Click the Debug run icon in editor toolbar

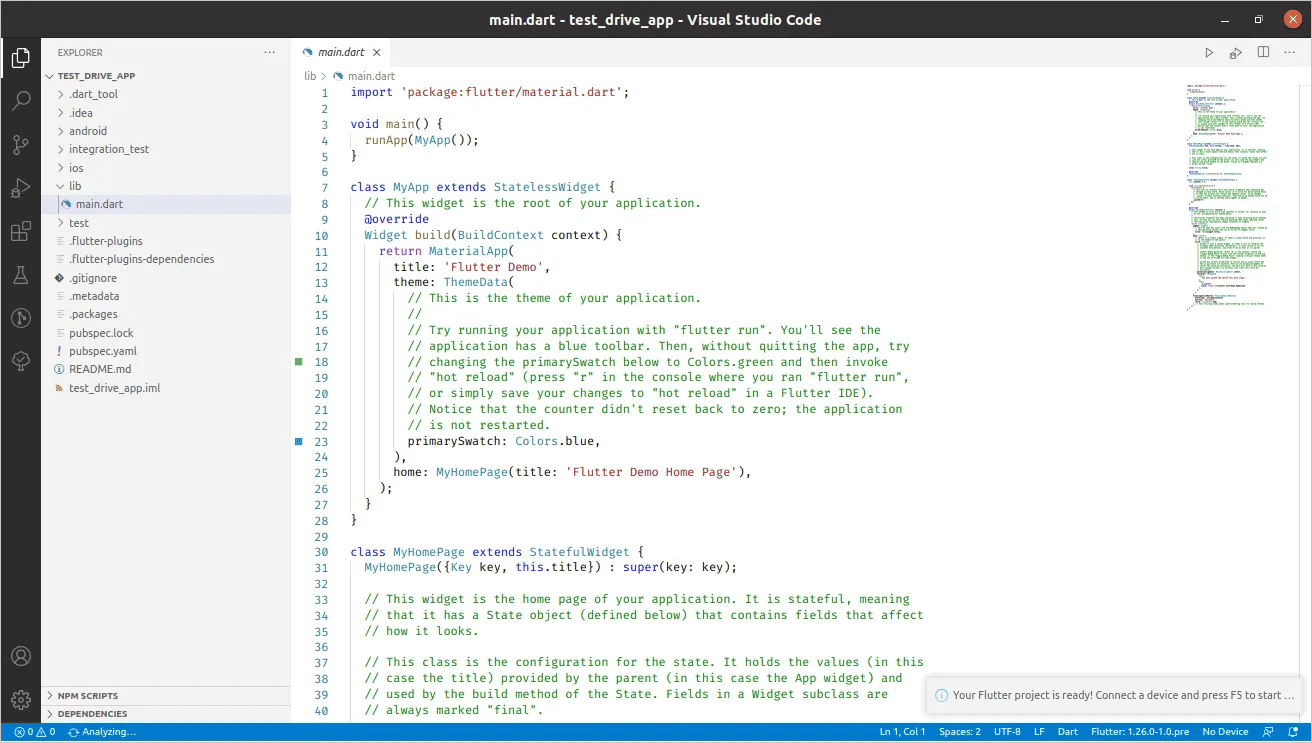[1236, 52]
